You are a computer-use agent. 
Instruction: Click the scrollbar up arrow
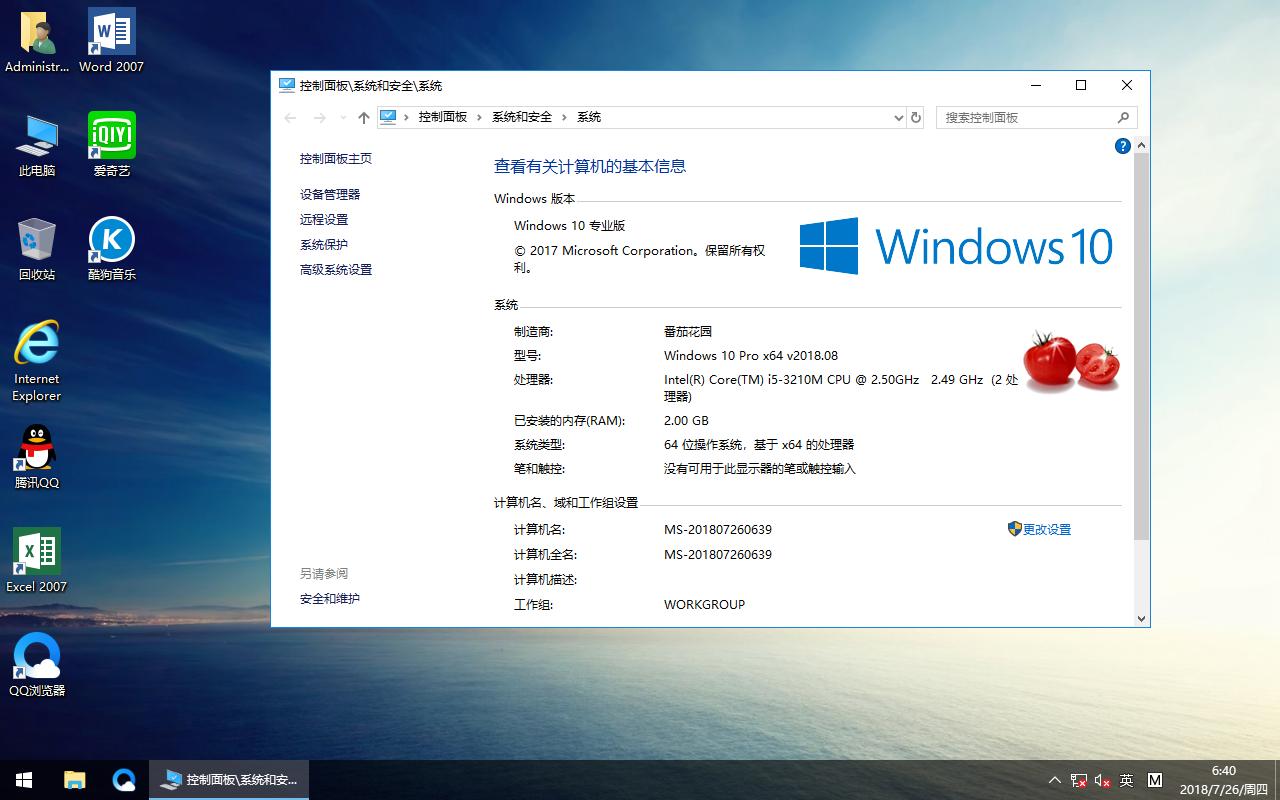pyautogui.click(x=1141, y=146)
